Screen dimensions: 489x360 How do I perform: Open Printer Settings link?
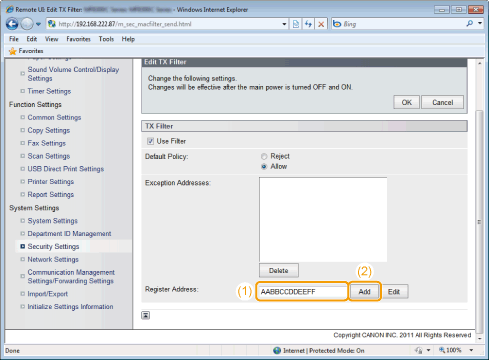pos(51,182)
